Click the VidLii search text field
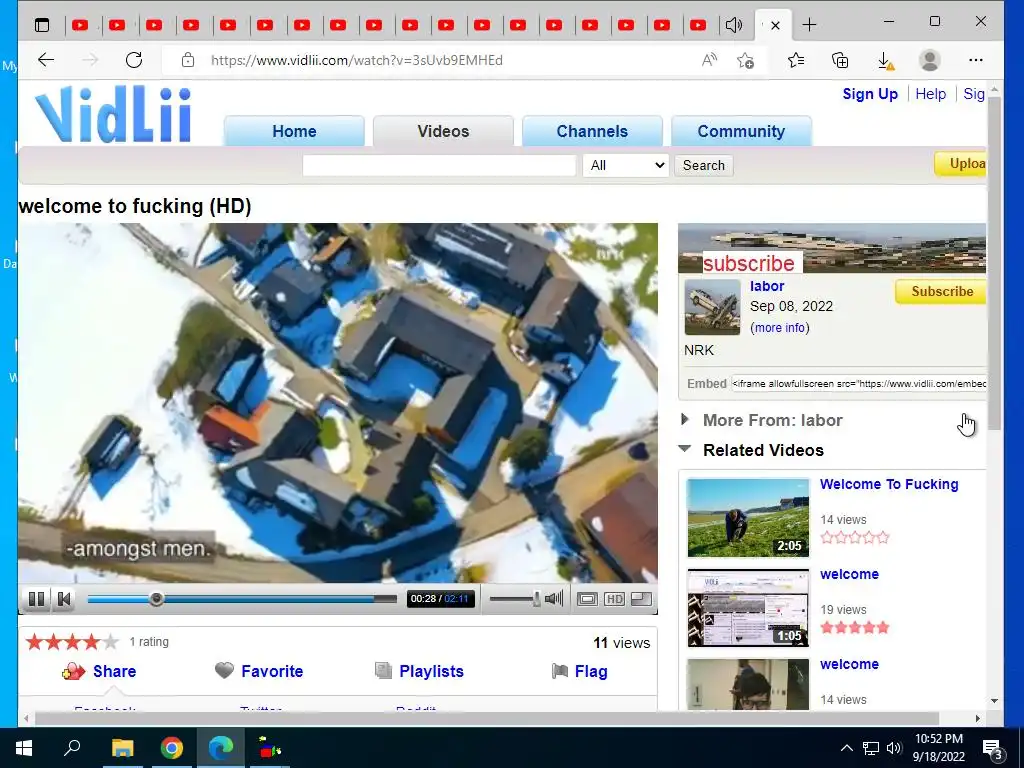This screenshot has width=1024, height=768. tap(439, 165)
